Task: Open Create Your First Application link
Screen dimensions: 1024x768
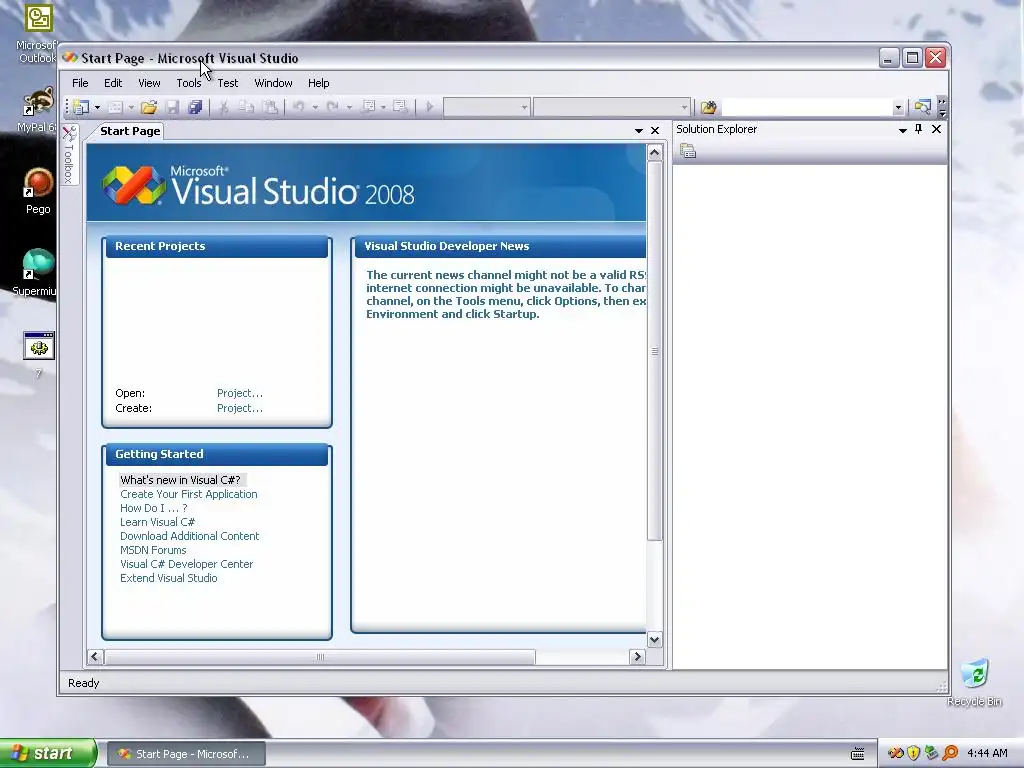Action: pos(189,494)
